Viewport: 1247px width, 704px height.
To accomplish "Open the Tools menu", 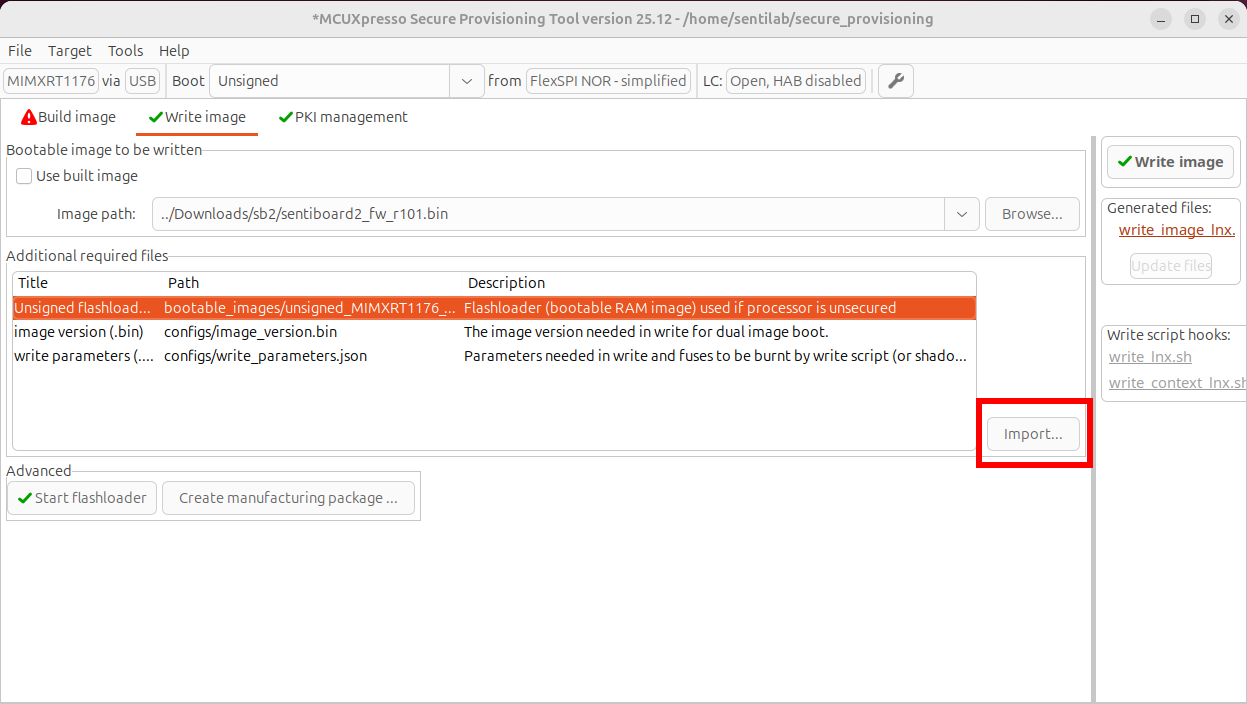I will 125,51.
